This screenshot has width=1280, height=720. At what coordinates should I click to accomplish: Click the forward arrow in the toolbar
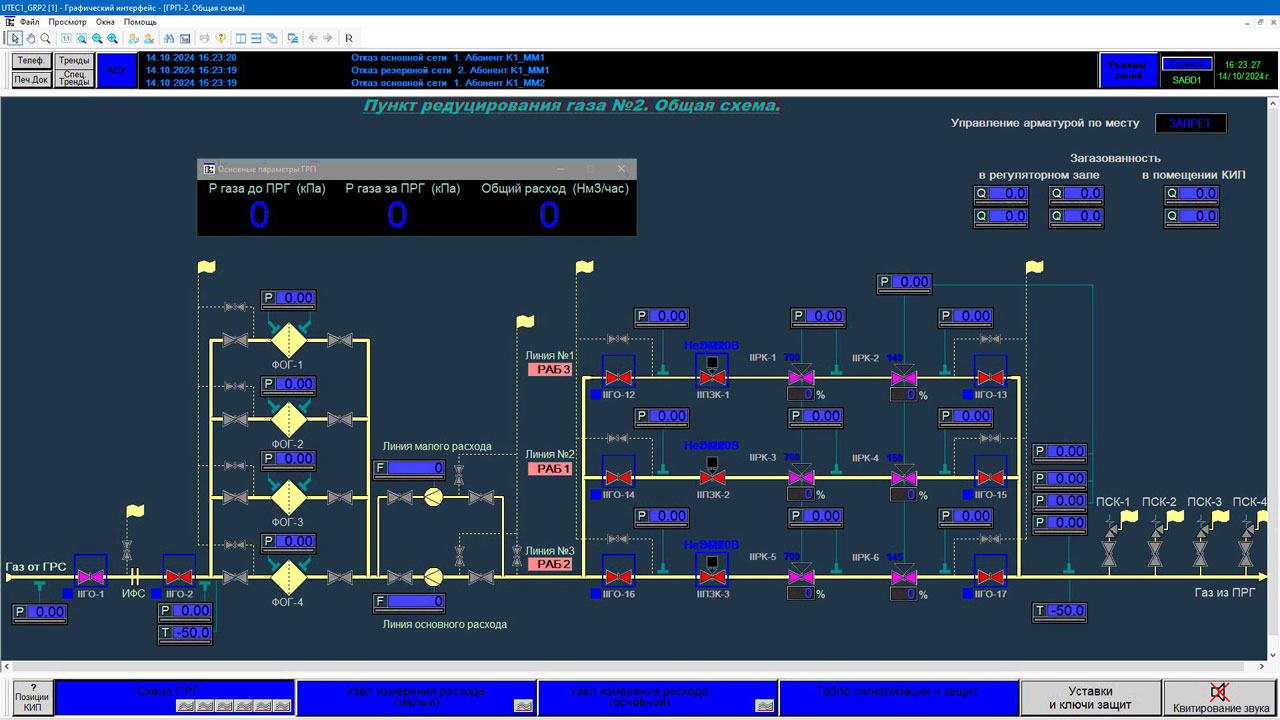327,38
